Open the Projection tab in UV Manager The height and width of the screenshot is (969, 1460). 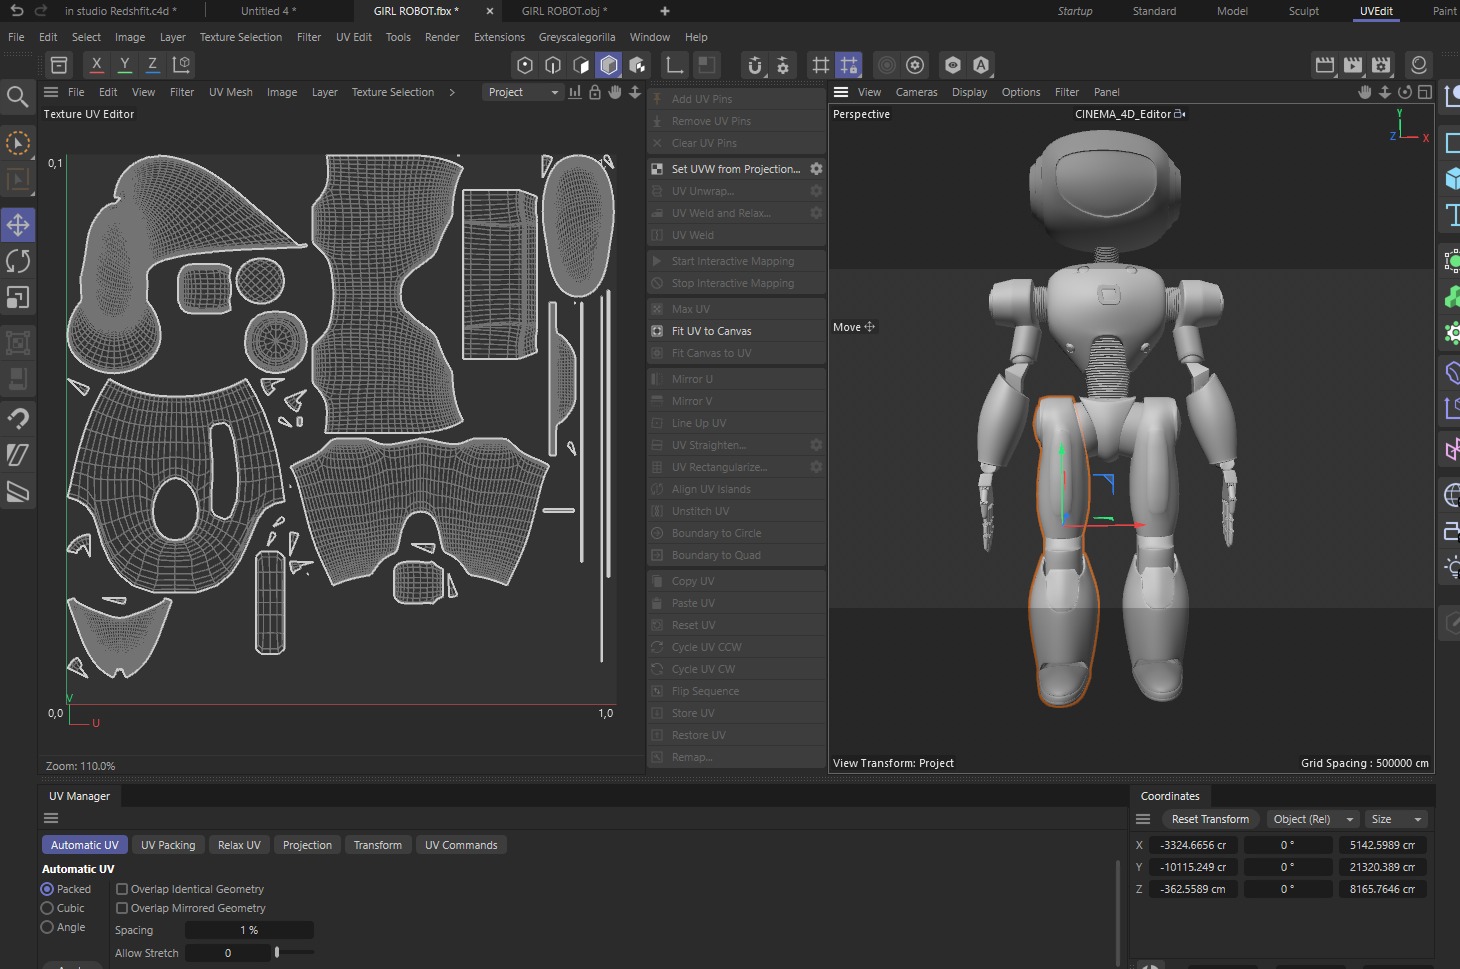[x=307, y=845]
